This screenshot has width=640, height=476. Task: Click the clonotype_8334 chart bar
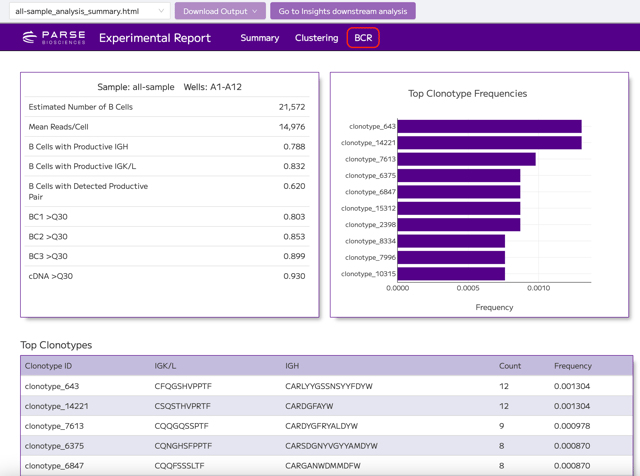tap(451, 241)
